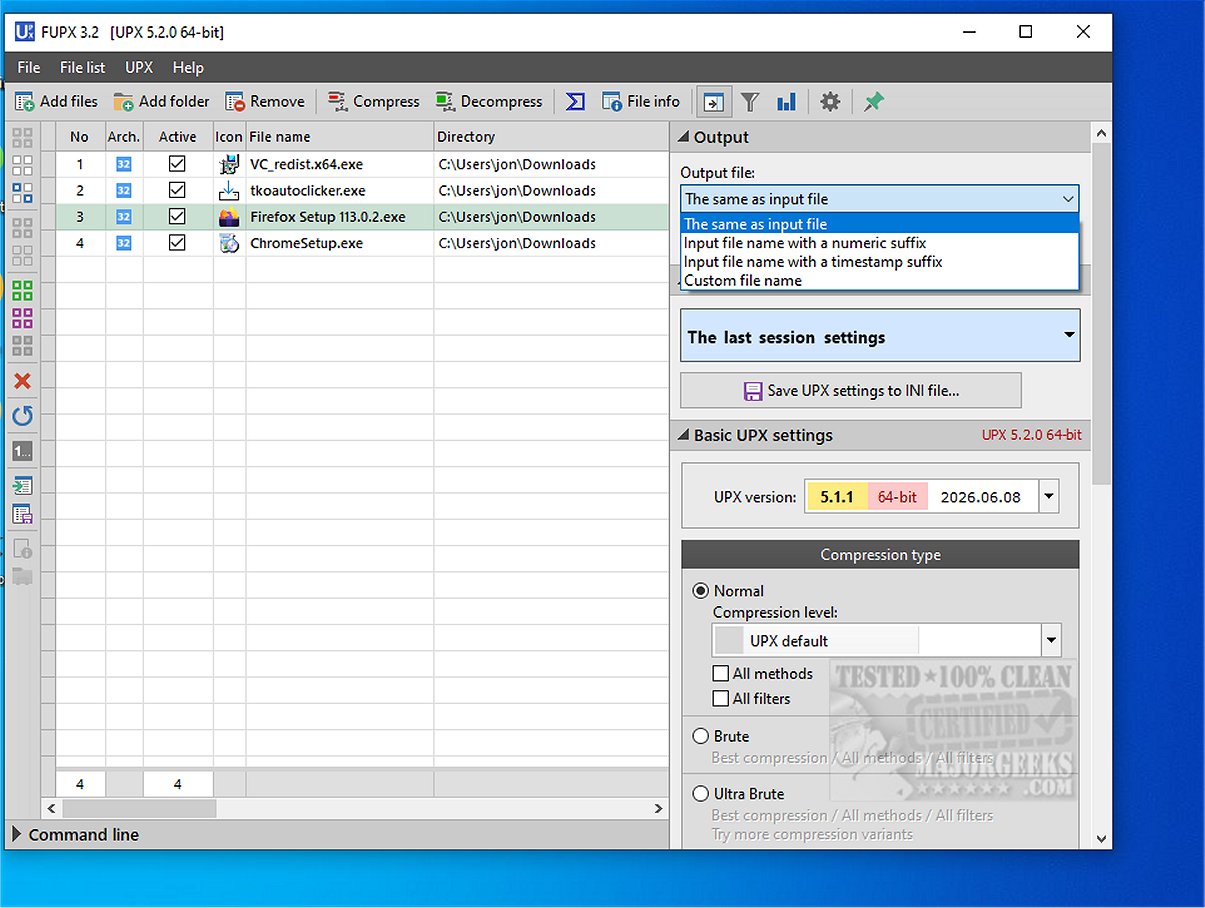Click the Add folder toolbar button
This screenshot has width=1205, height=908.
pyautogui.click(x=162, y=101)
